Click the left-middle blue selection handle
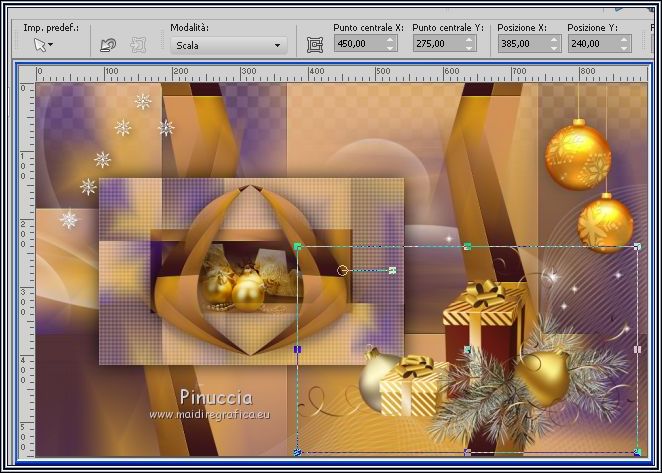The width and height of the screenshot is (662, 473). tap(298, 349)
